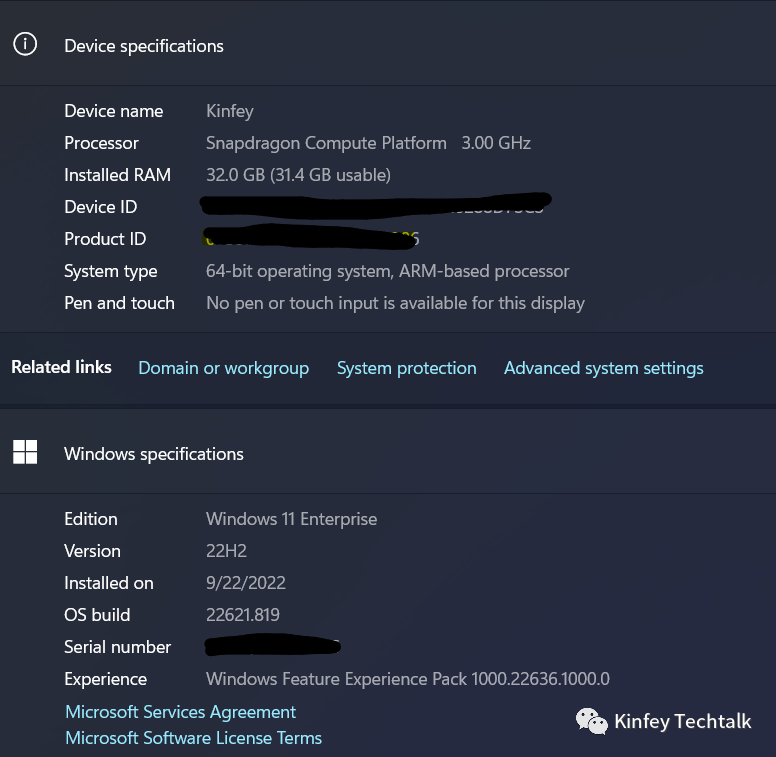This screenshot has width=776, height=757.
Task: Click the Device name label
Action: click(114, 111)
